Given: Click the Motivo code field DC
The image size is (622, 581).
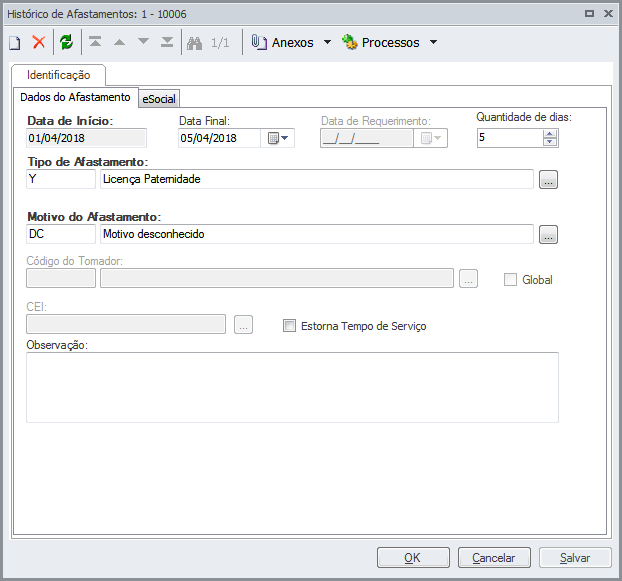Looking at the screenshot, I should point(61,234).
